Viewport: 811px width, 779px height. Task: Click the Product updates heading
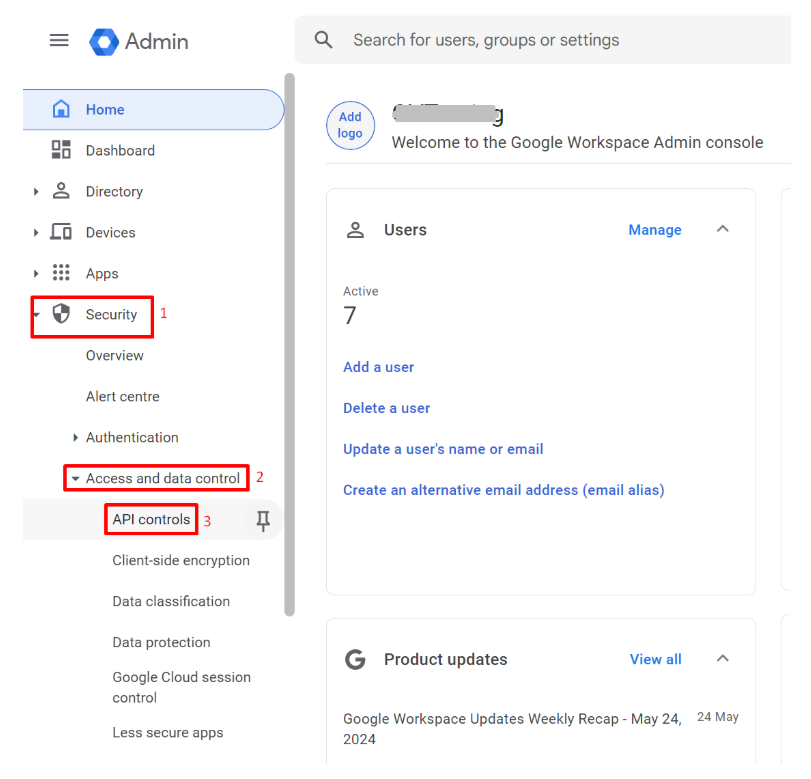point(445,659)
